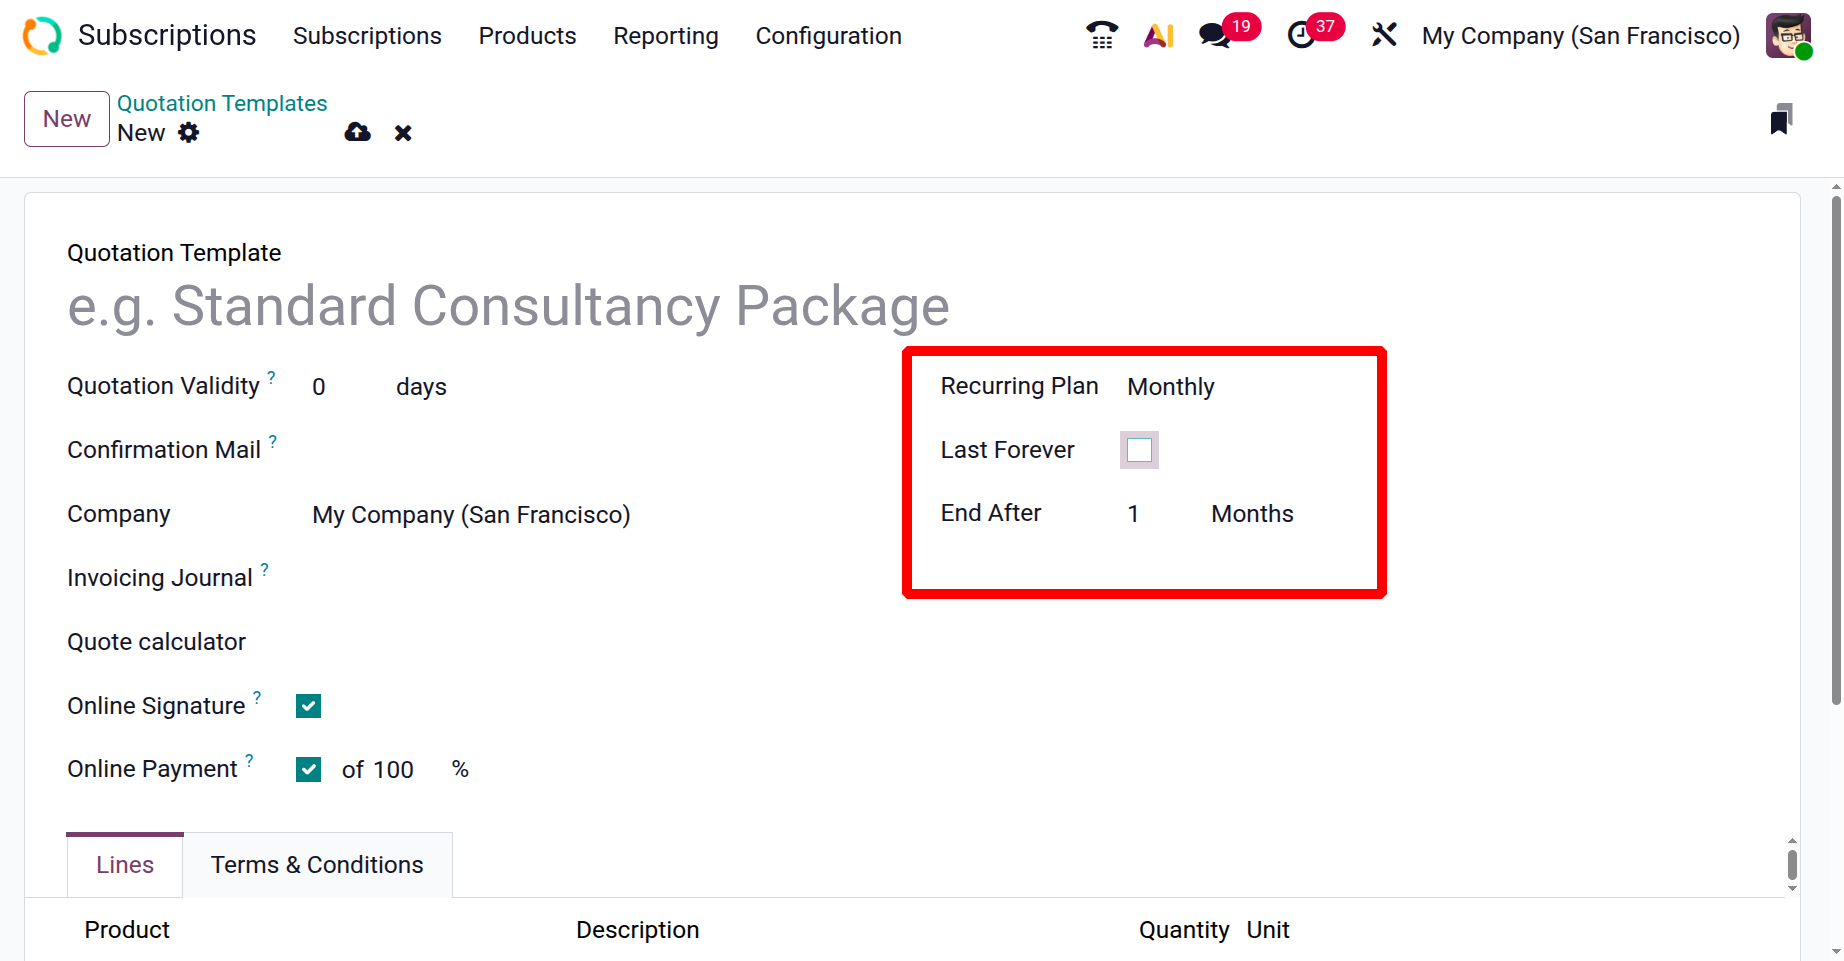The height and width of the screenshot is (961, 1844).
Task: Switch to the Terms & Conditions tab
Action: 317,865
